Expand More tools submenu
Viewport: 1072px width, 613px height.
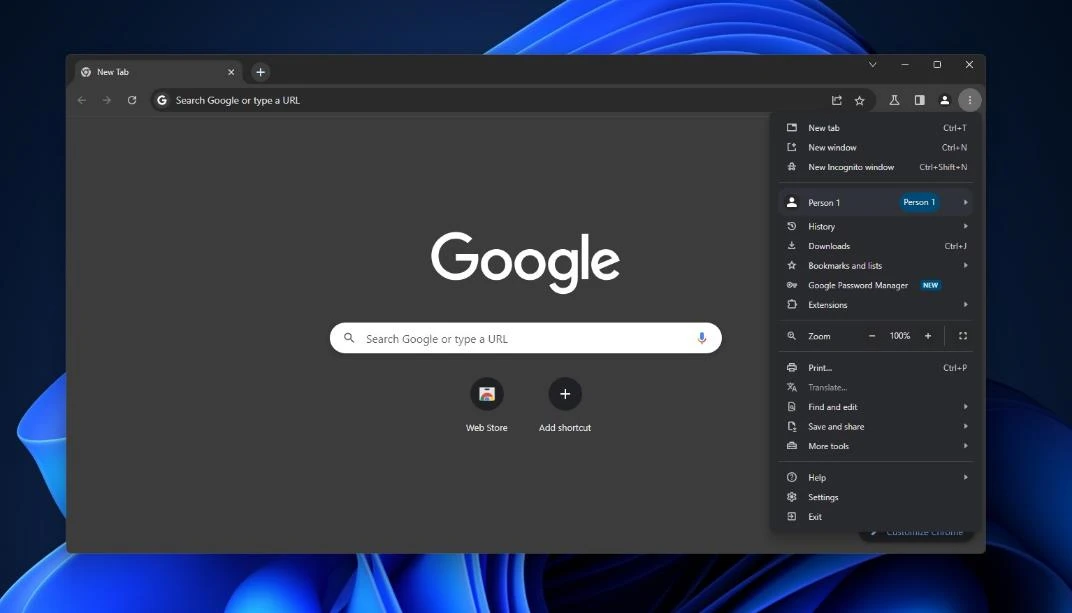pos(876,446)
